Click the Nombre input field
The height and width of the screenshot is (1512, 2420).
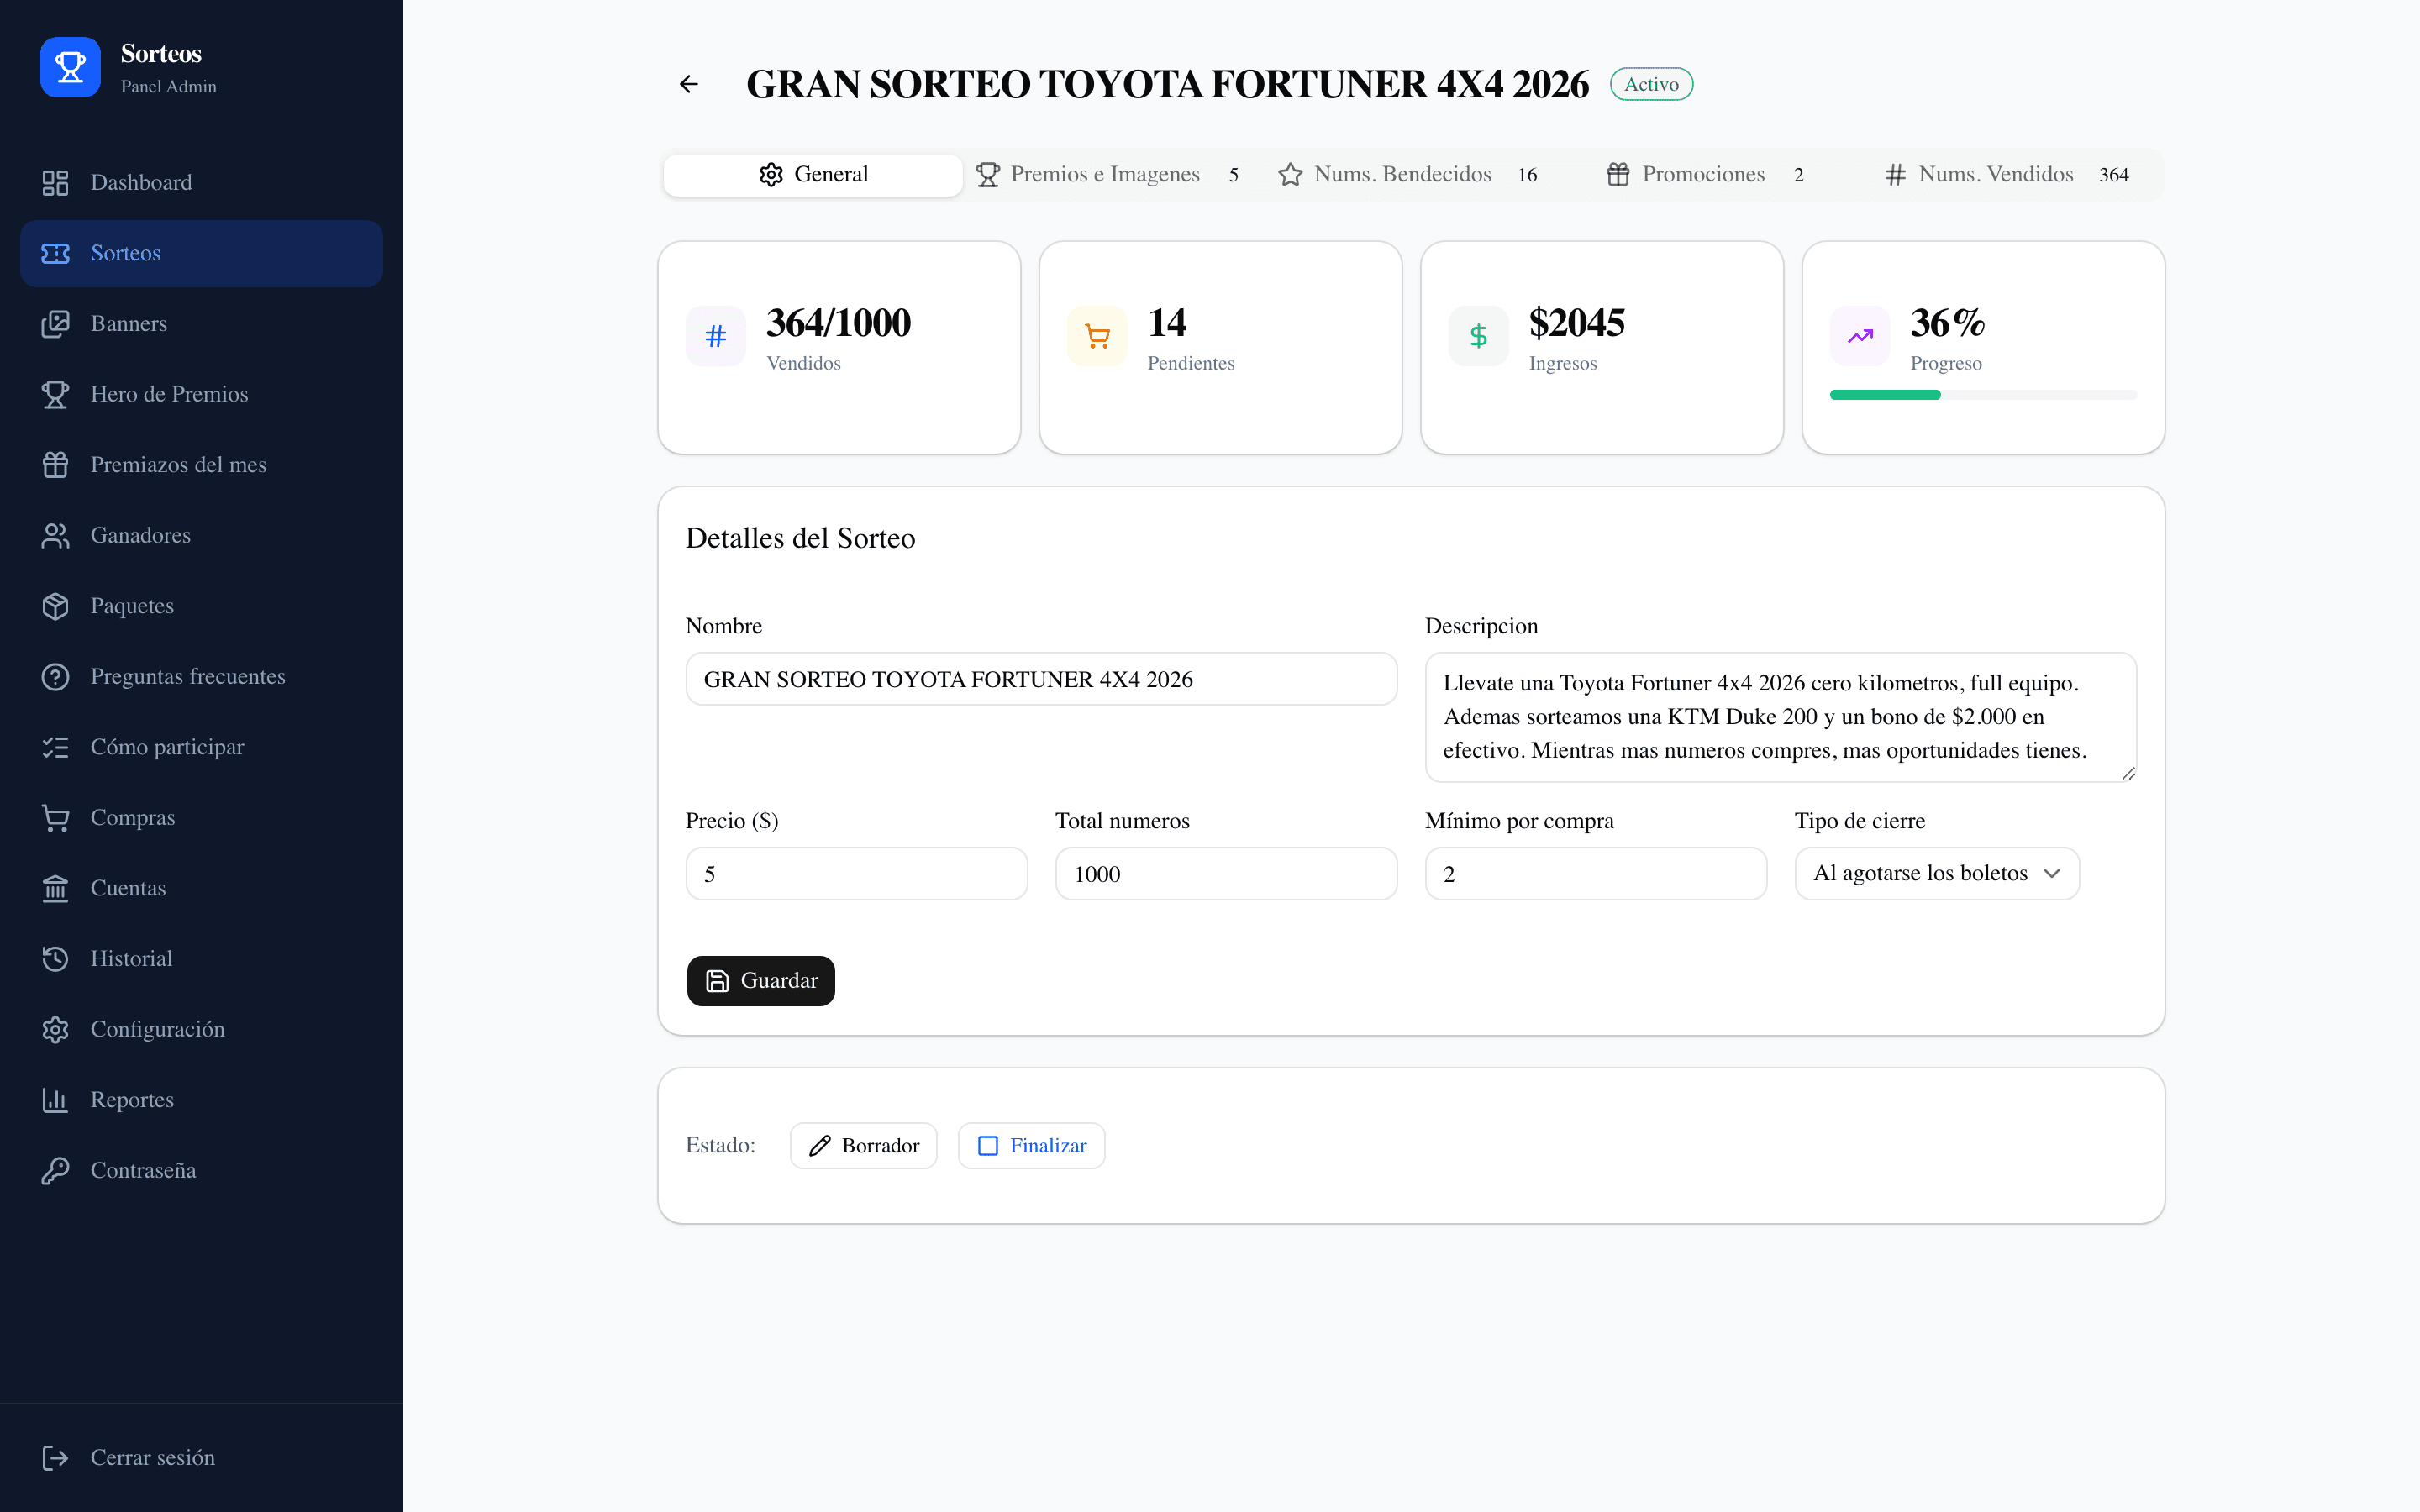click(1041, 679)
